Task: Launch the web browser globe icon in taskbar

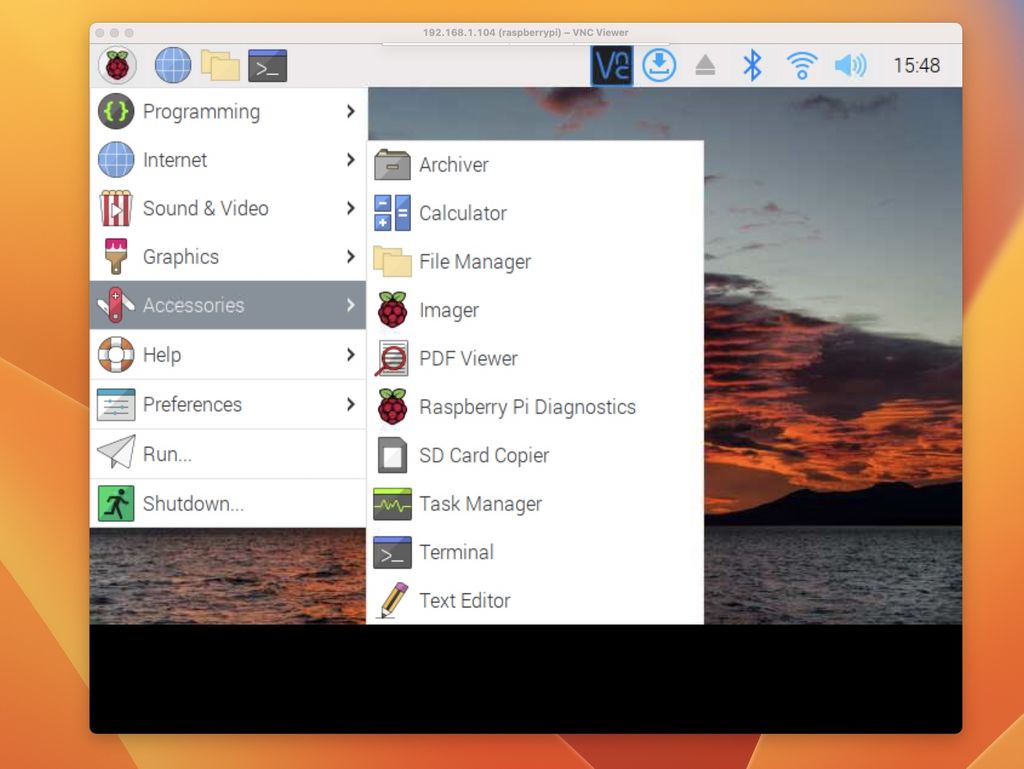Action: click(173, 65)
